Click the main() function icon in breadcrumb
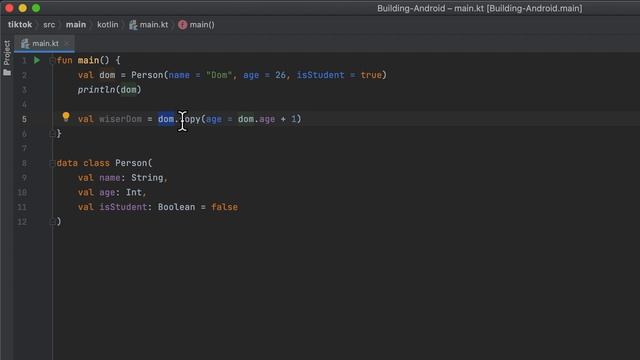Viewport: 640px width, 360px height. (182, 25)
